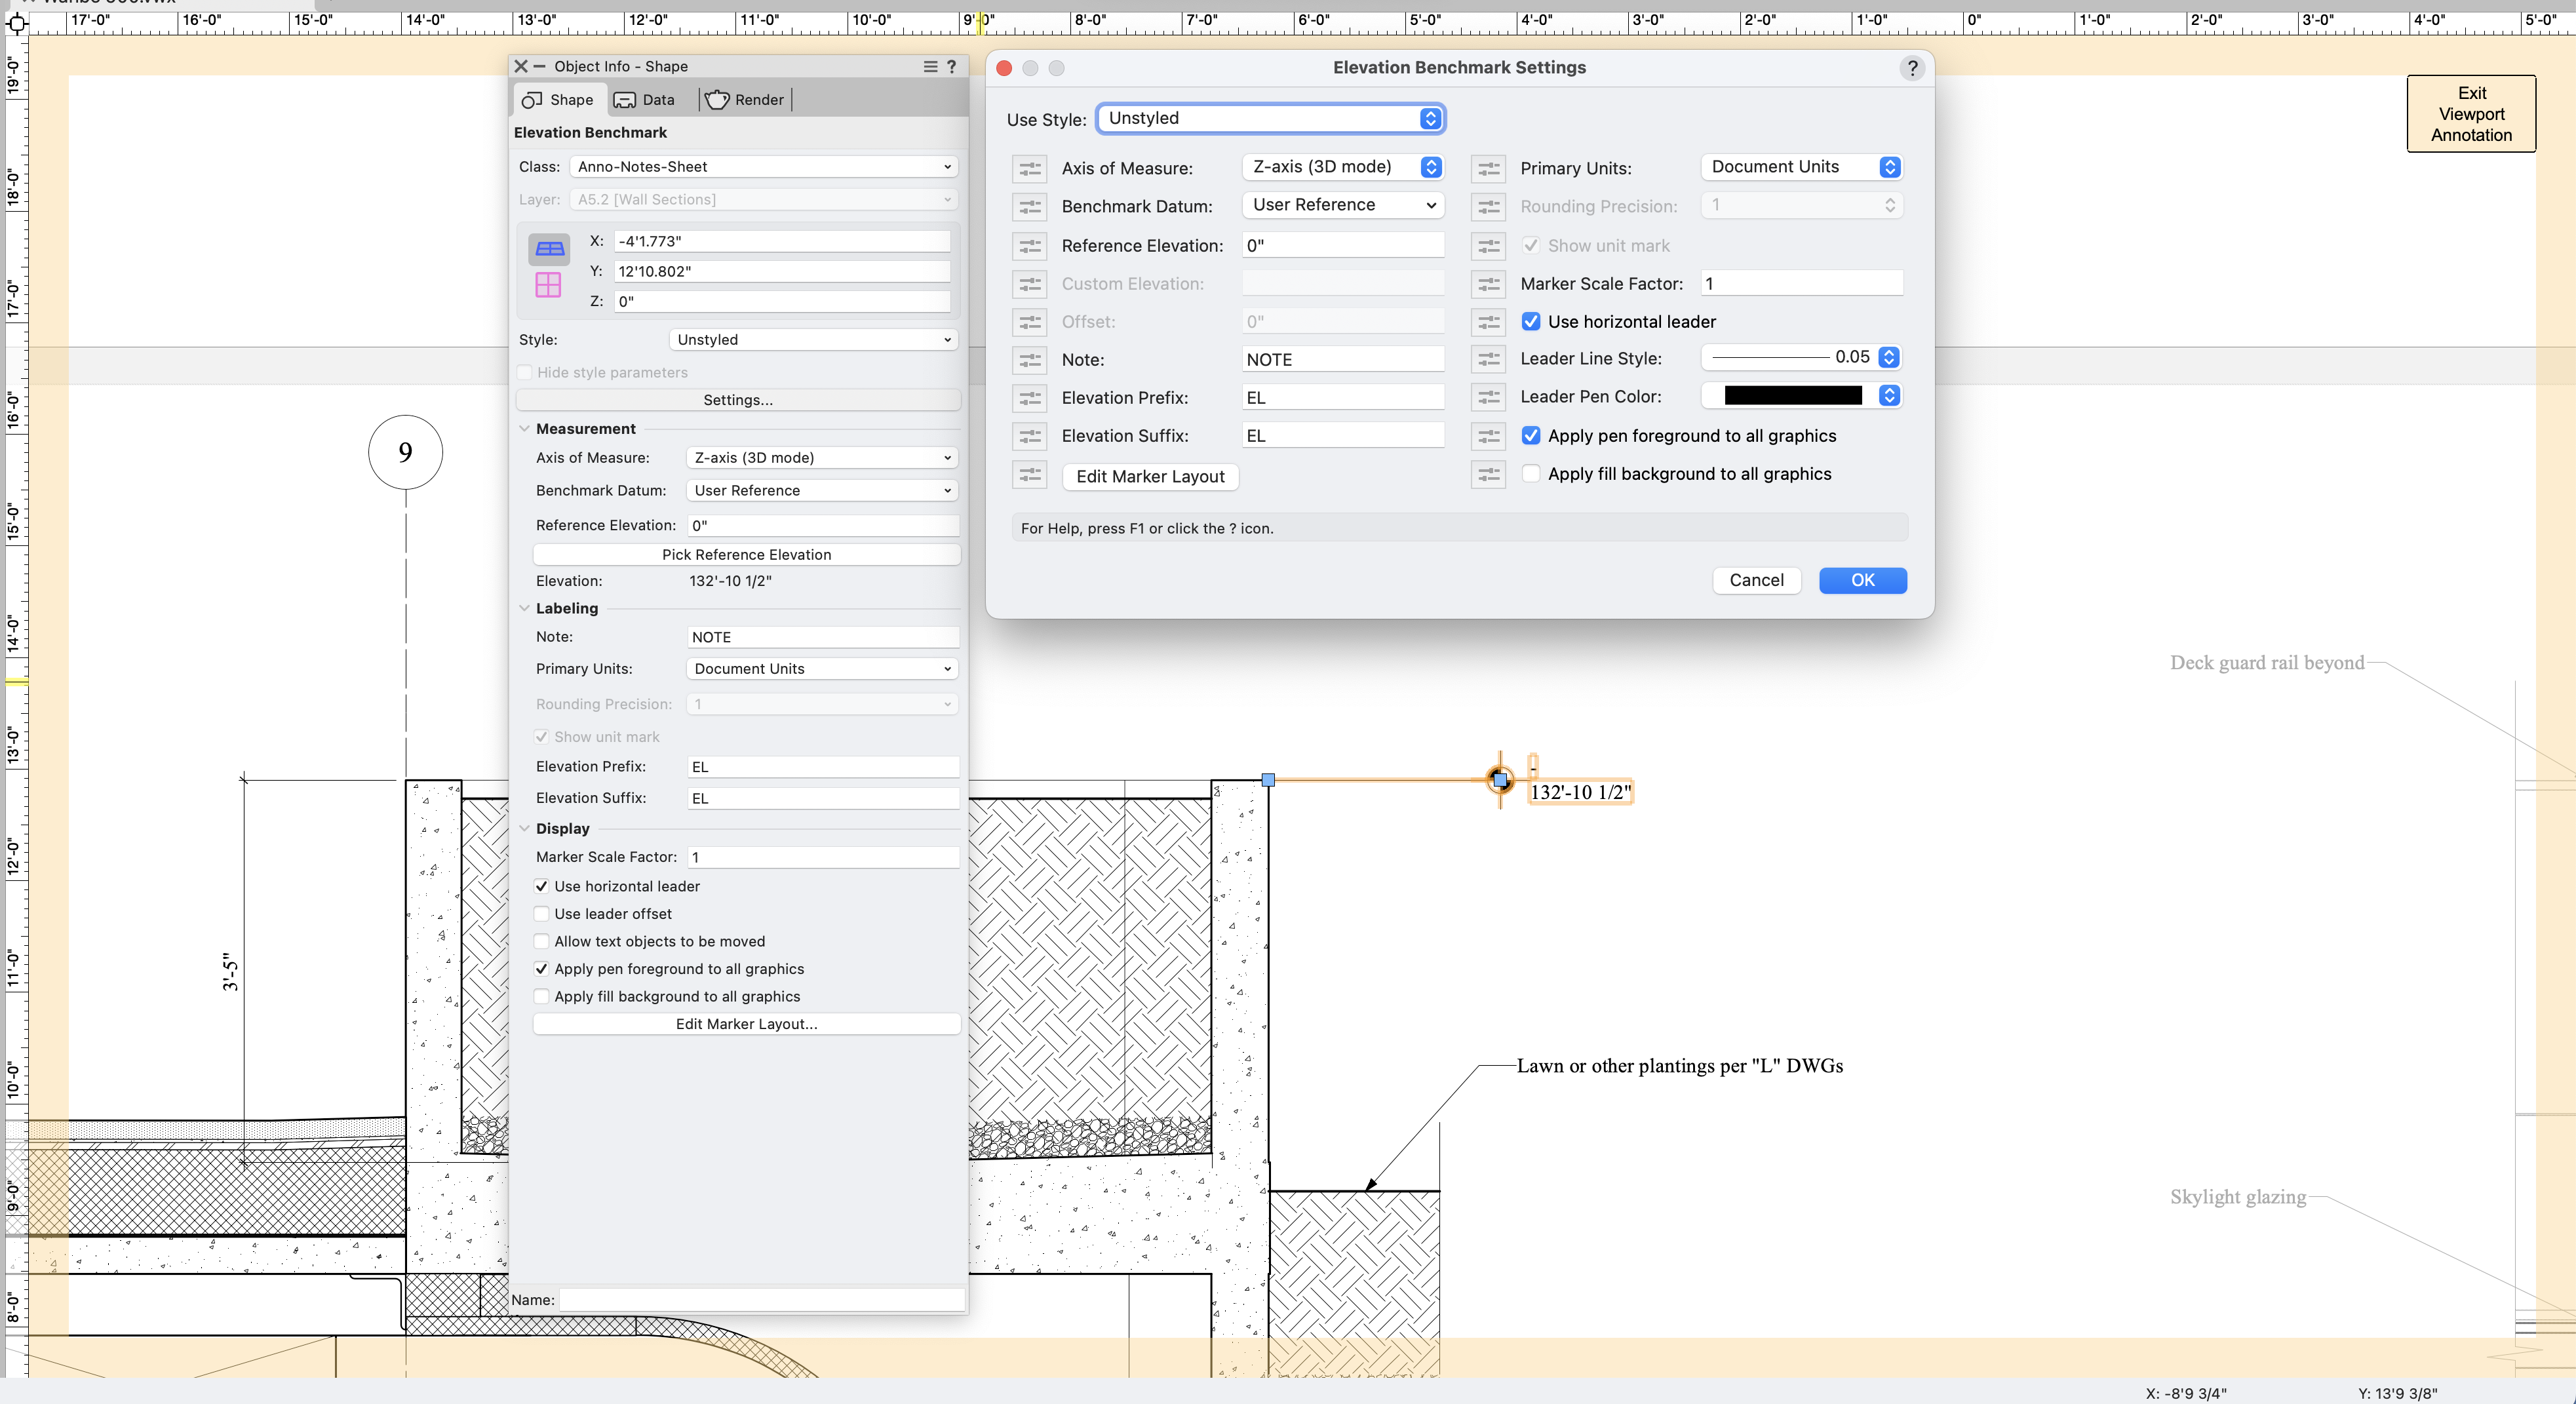Click the style-override icon beside Axis of Measure
This screenshot has height=1404, width=2576.
[1029, 168]
